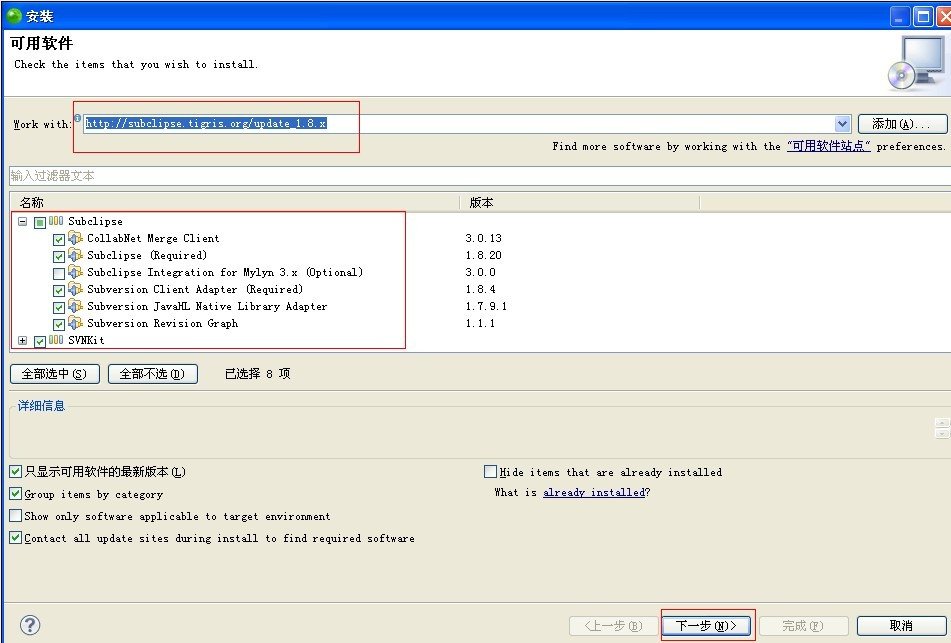Enable Hide items that are already installed
Viewport: 951px width, 643px height.
(490, 471)
